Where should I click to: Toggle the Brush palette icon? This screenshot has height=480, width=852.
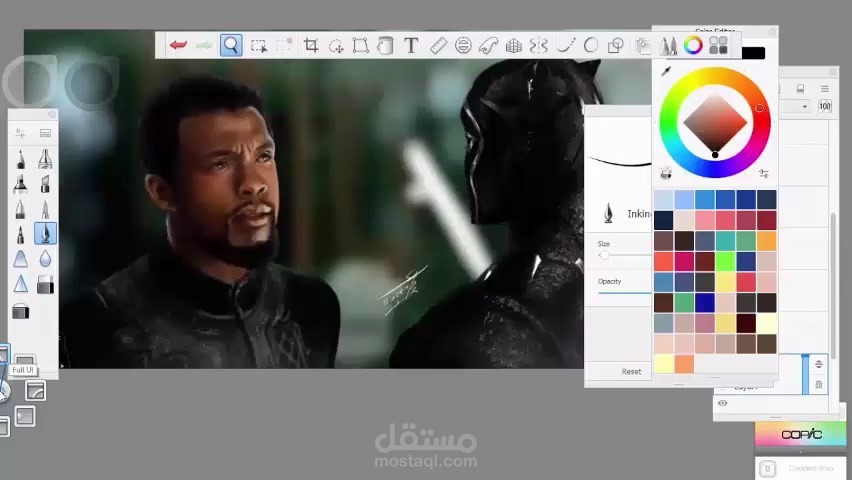tap(668, 46)
